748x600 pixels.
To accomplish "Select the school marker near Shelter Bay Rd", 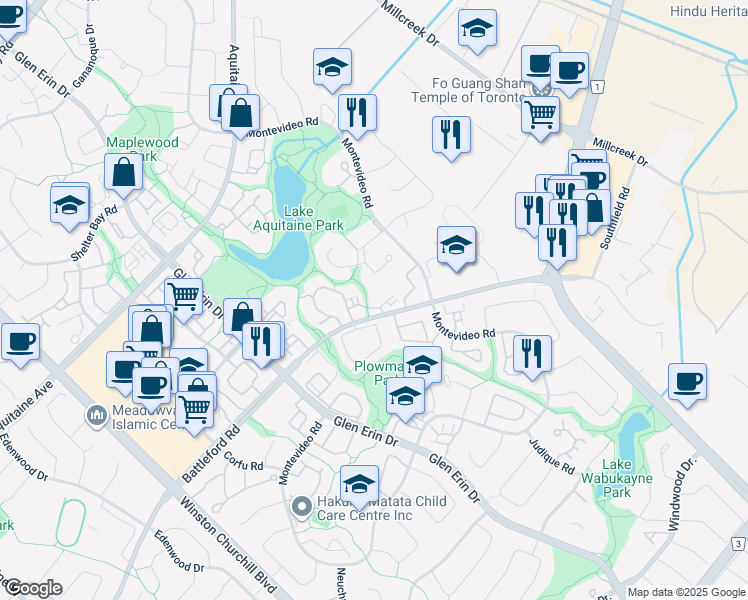I will 70,206.
